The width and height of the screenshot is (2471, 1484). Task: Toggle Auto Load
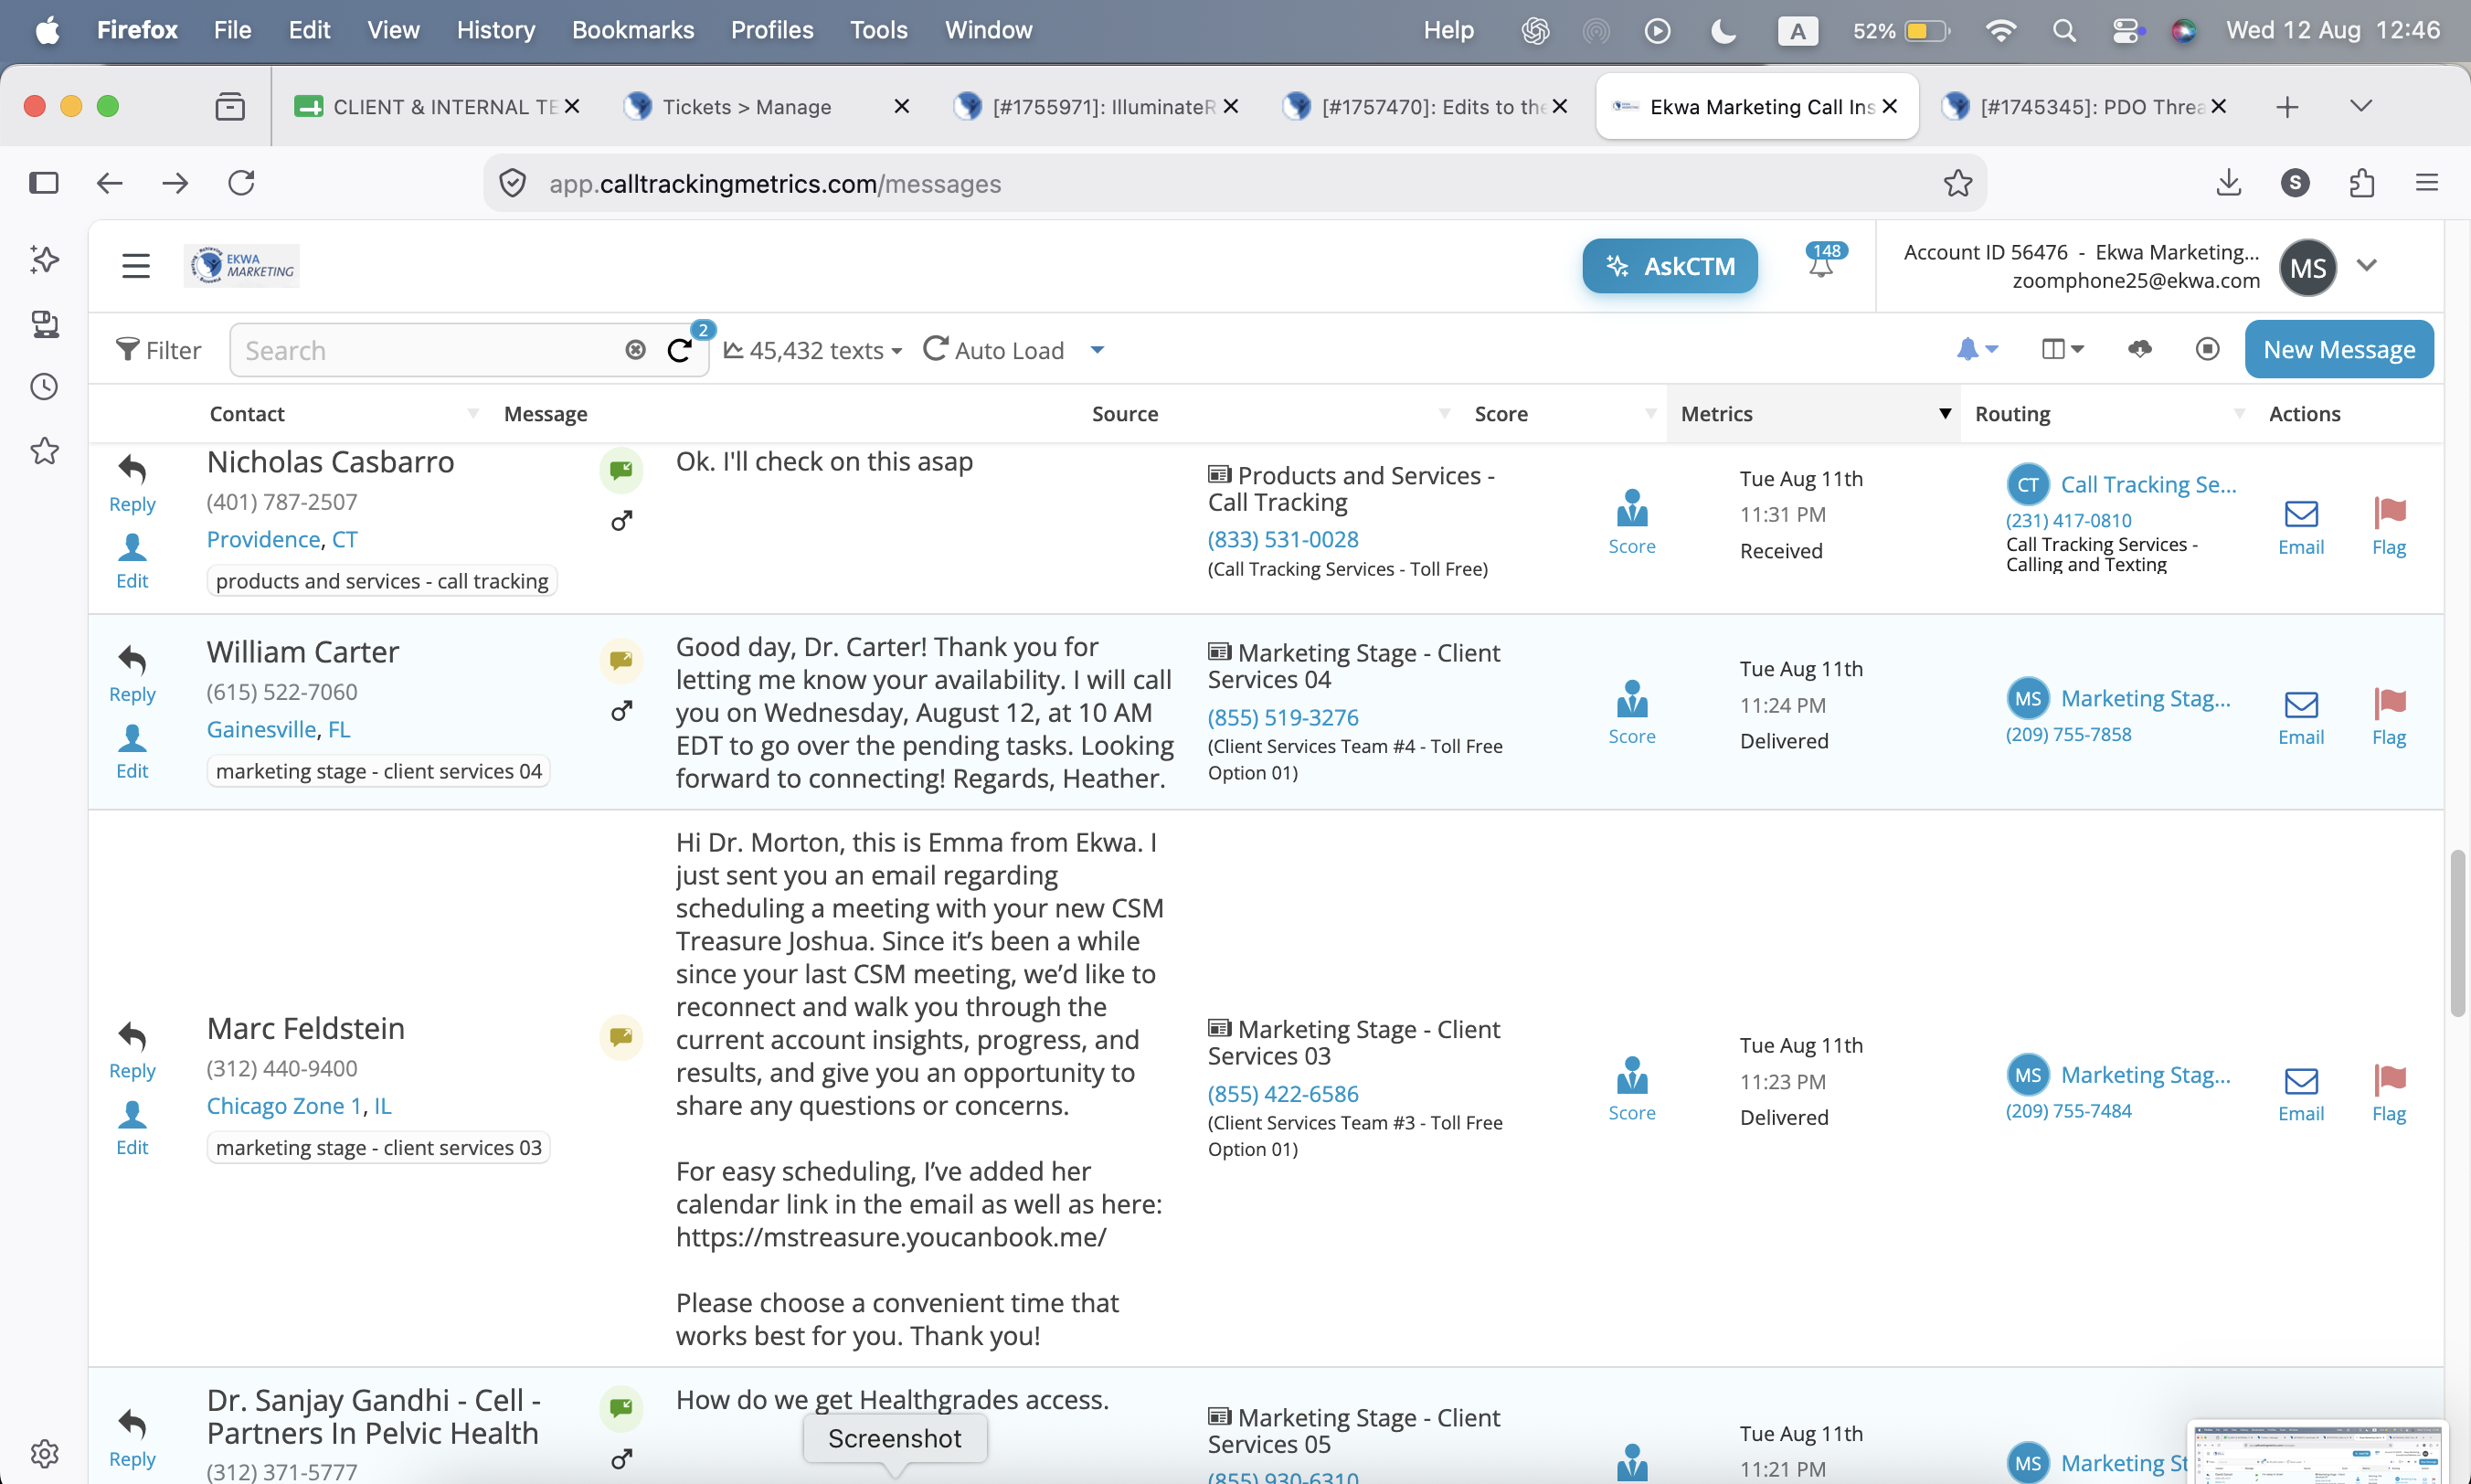pyautogui.click(x=994, y=349)
